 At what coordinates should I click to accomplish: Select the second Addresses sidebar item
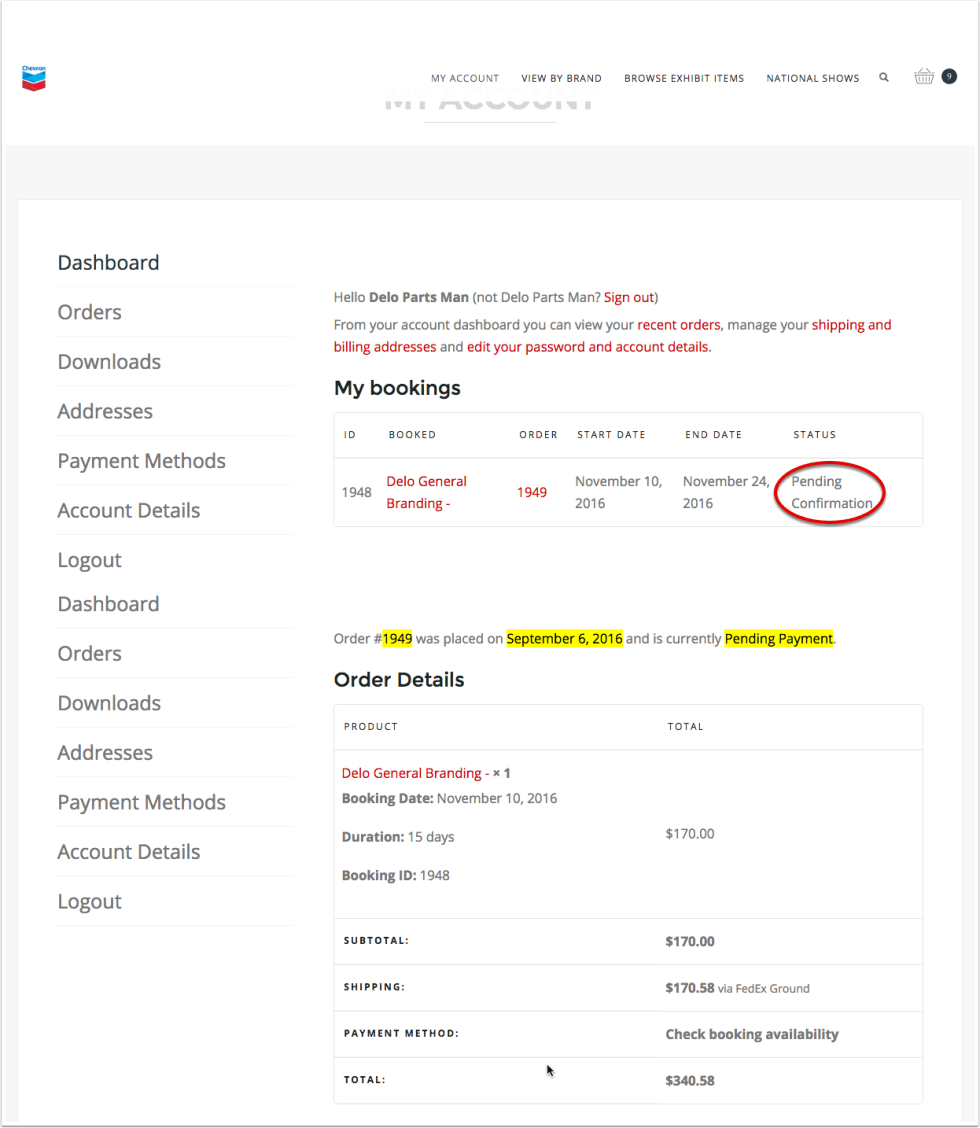pos(105,753)
